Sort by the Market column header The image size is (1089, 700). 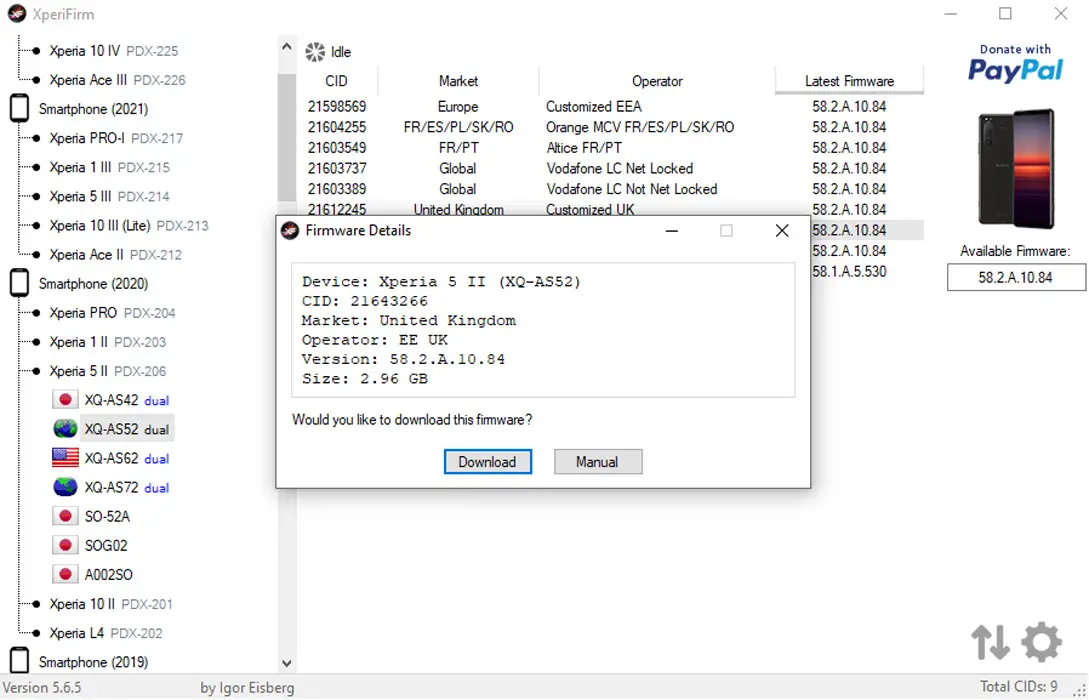point(458,81)
